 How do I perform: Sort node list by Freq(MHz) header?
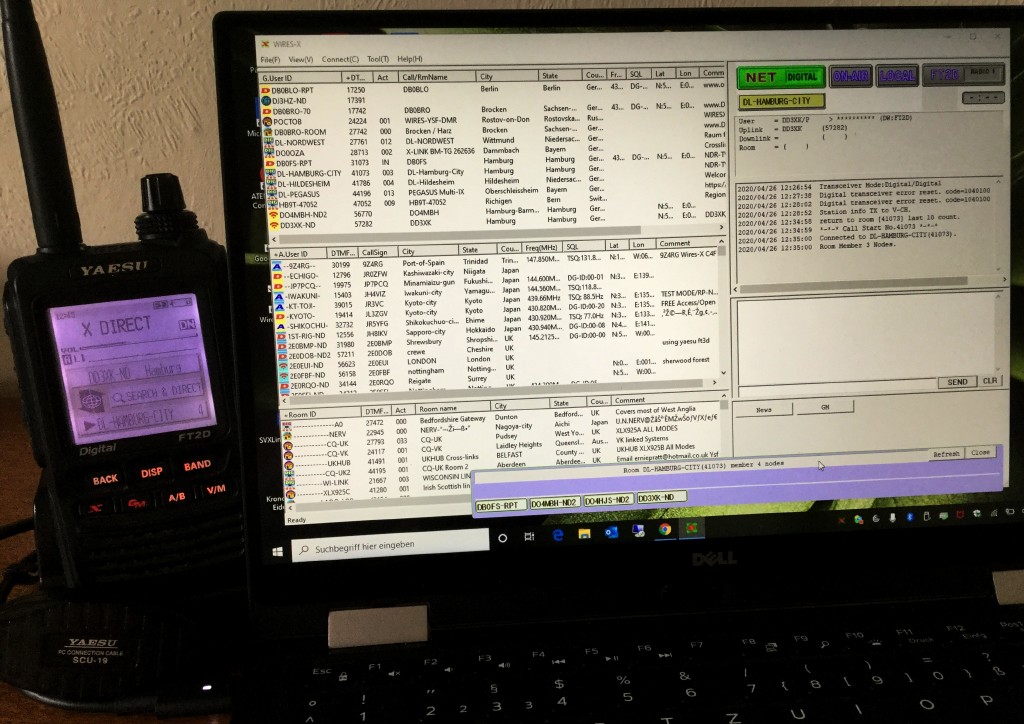[542, 248]
